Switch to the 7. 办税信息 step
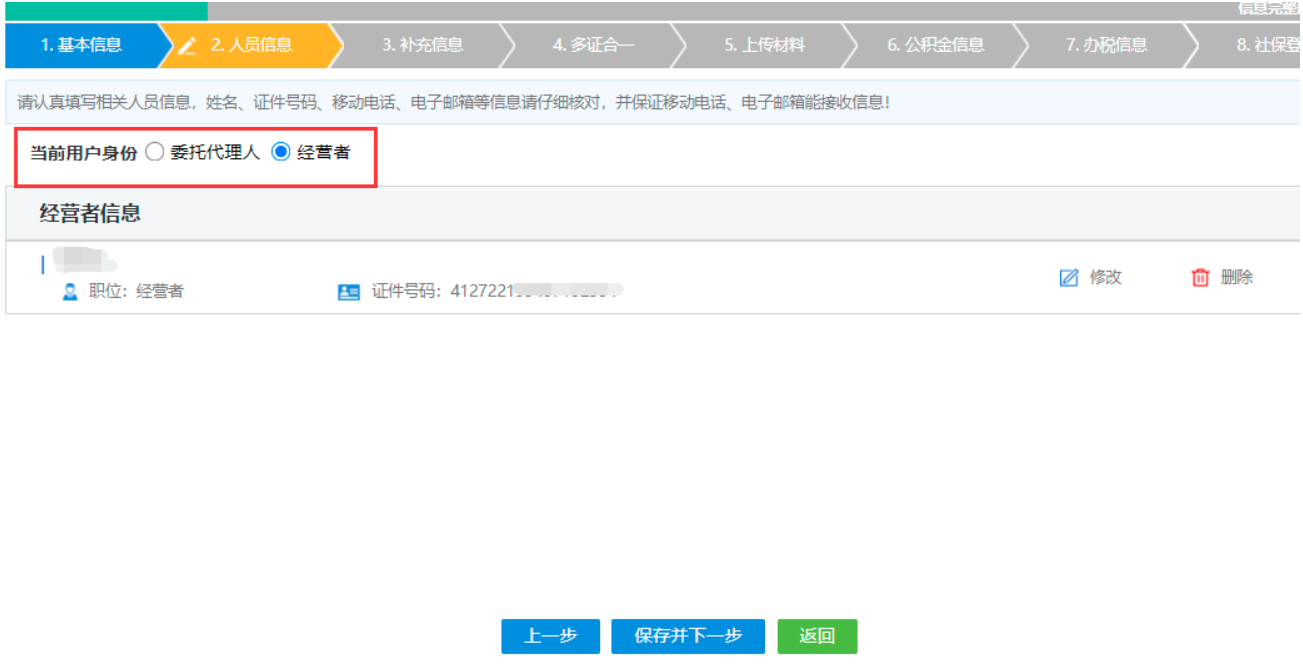 [x=1110, y=45]
